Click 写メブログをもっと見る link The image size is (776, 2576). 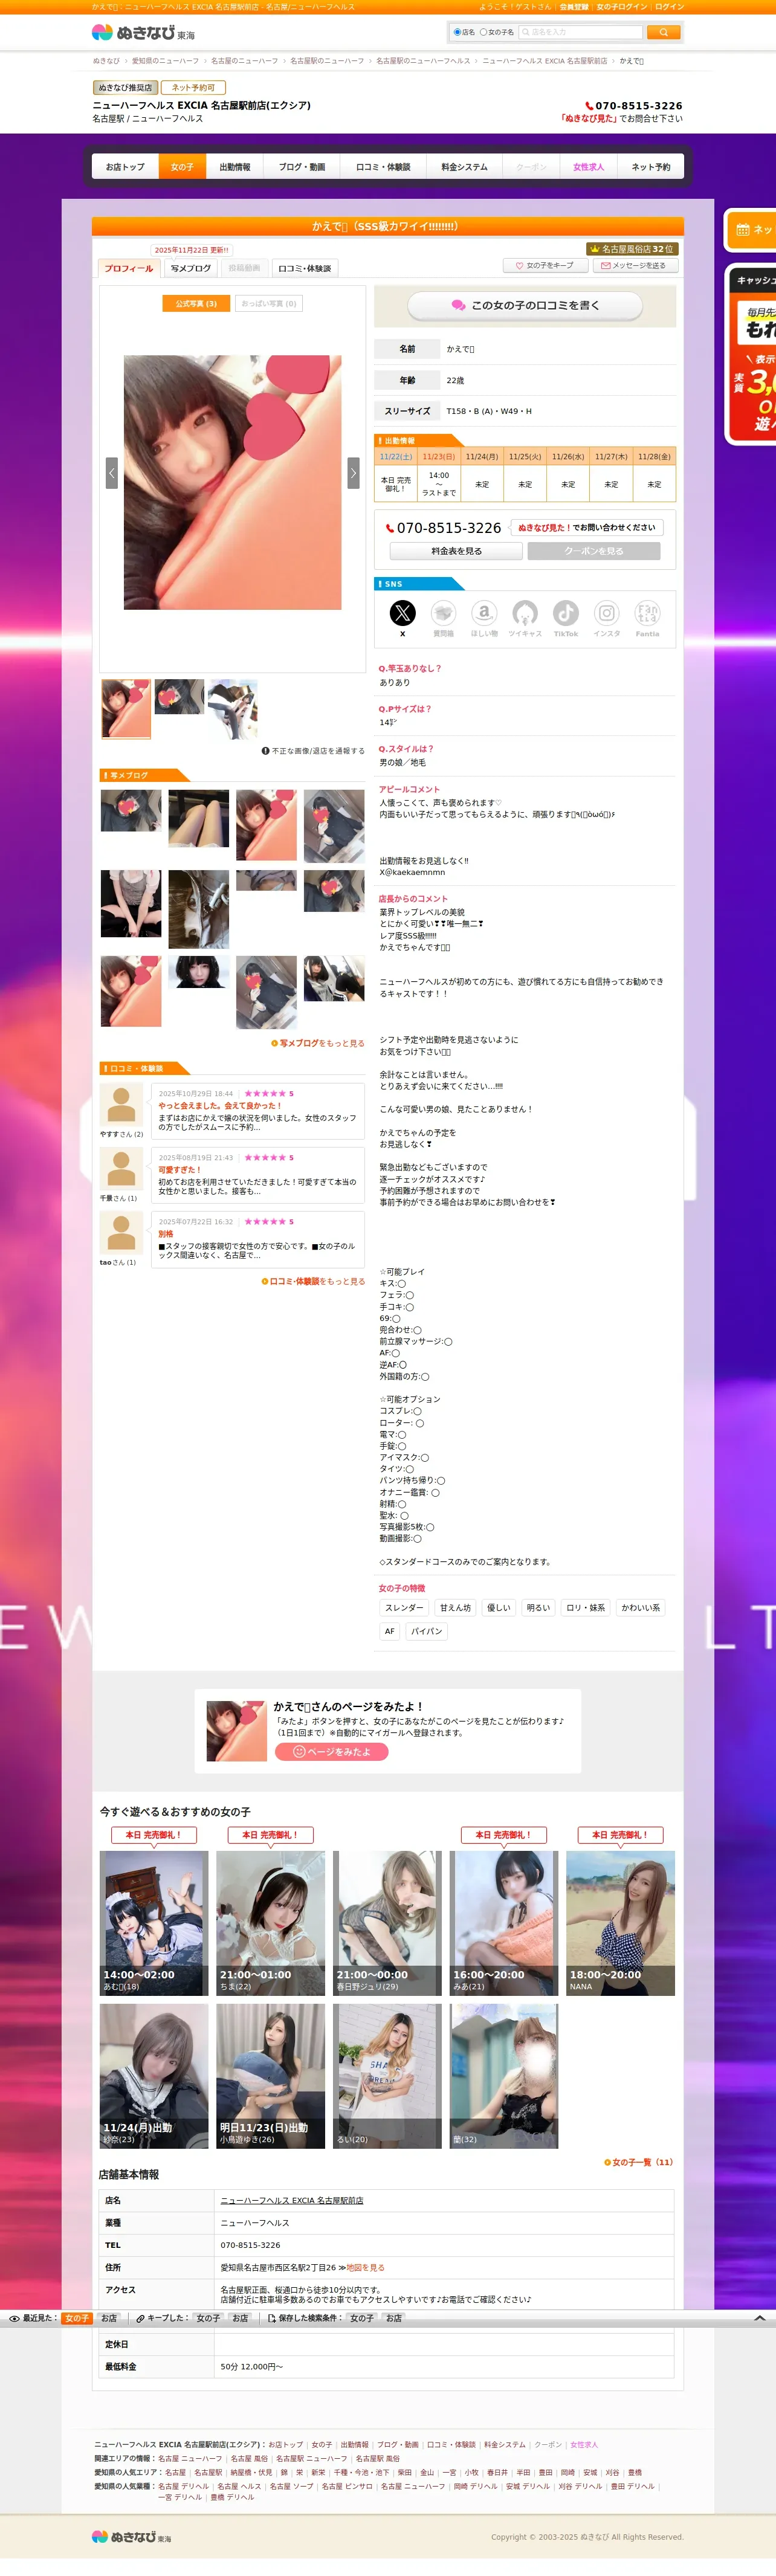[318, 1043]
